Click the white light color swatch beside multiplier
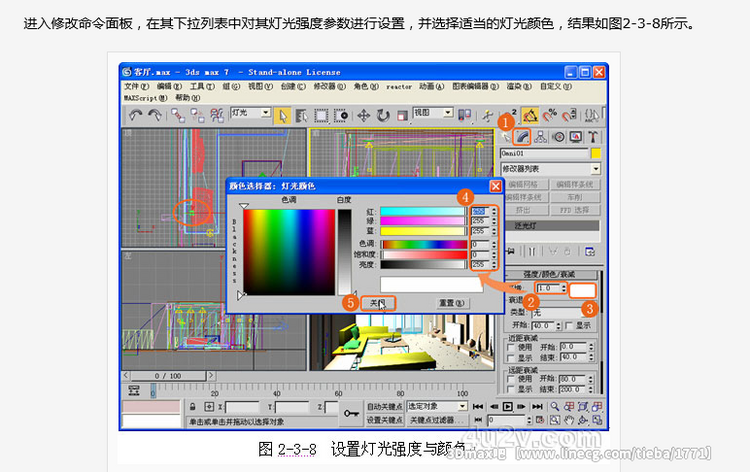 coord(582,290)
